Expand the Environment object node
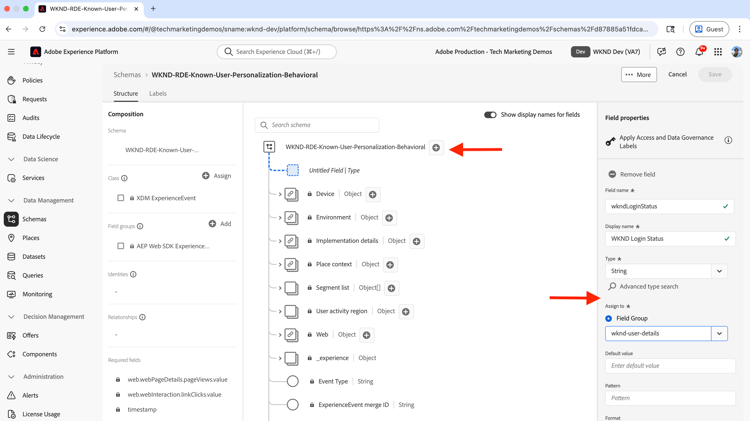 tap(280, 218)
